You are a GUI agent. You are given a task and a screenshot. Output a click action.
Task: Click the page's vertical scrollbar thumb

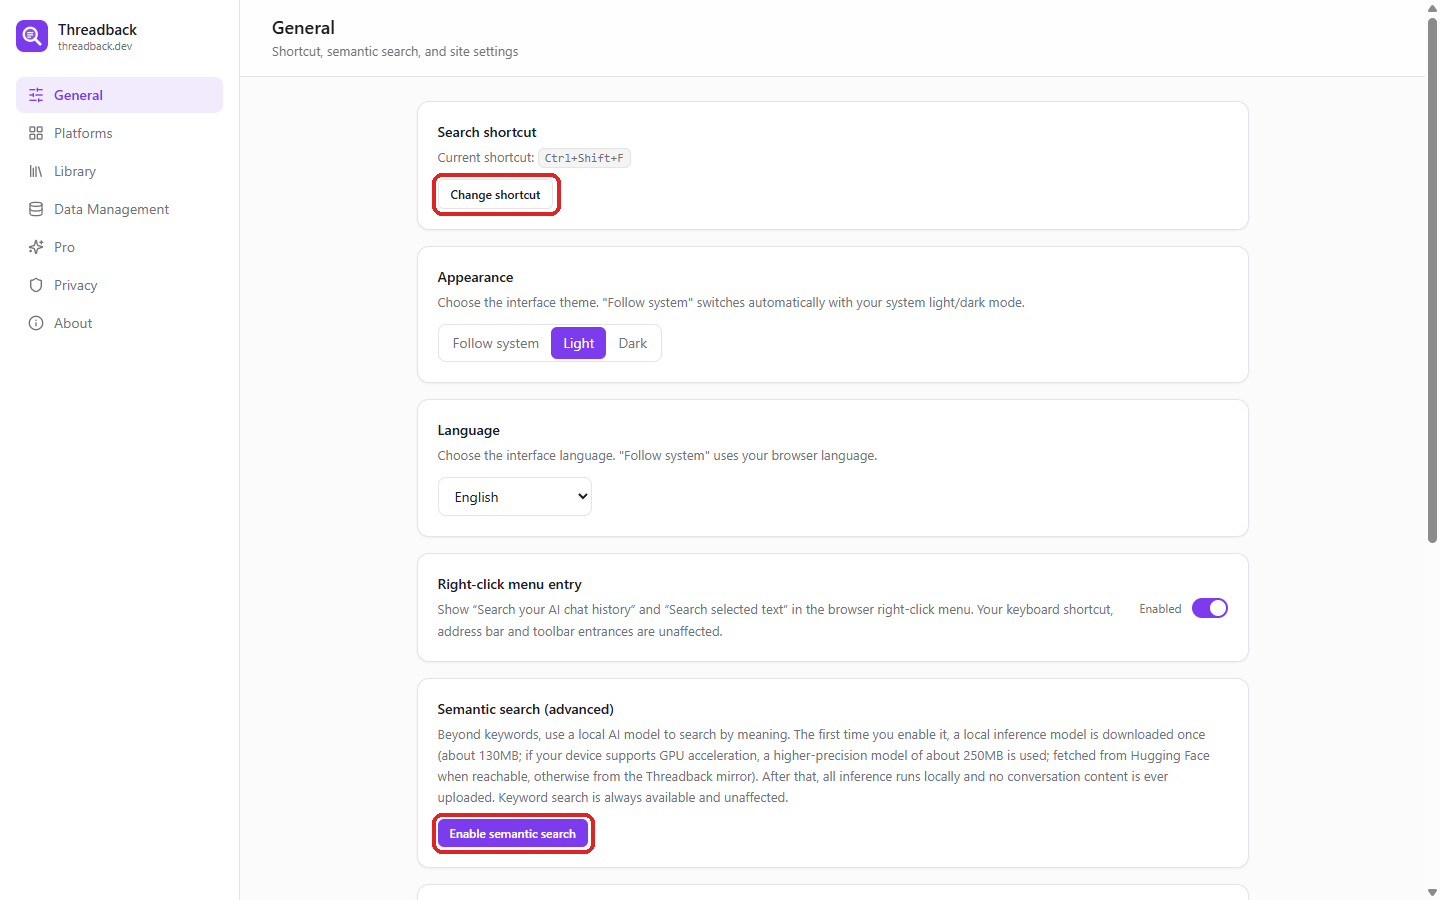[1432, 280]
